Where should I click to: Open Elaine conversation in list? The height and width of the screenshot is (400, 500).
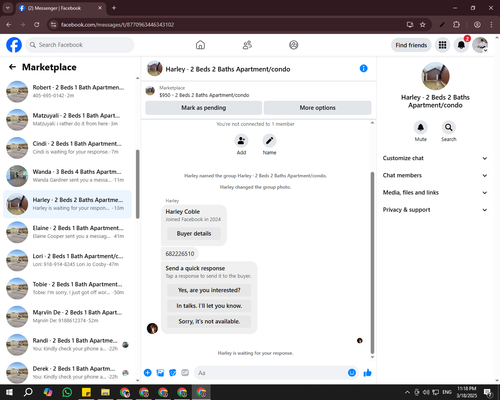pos(67,232)
